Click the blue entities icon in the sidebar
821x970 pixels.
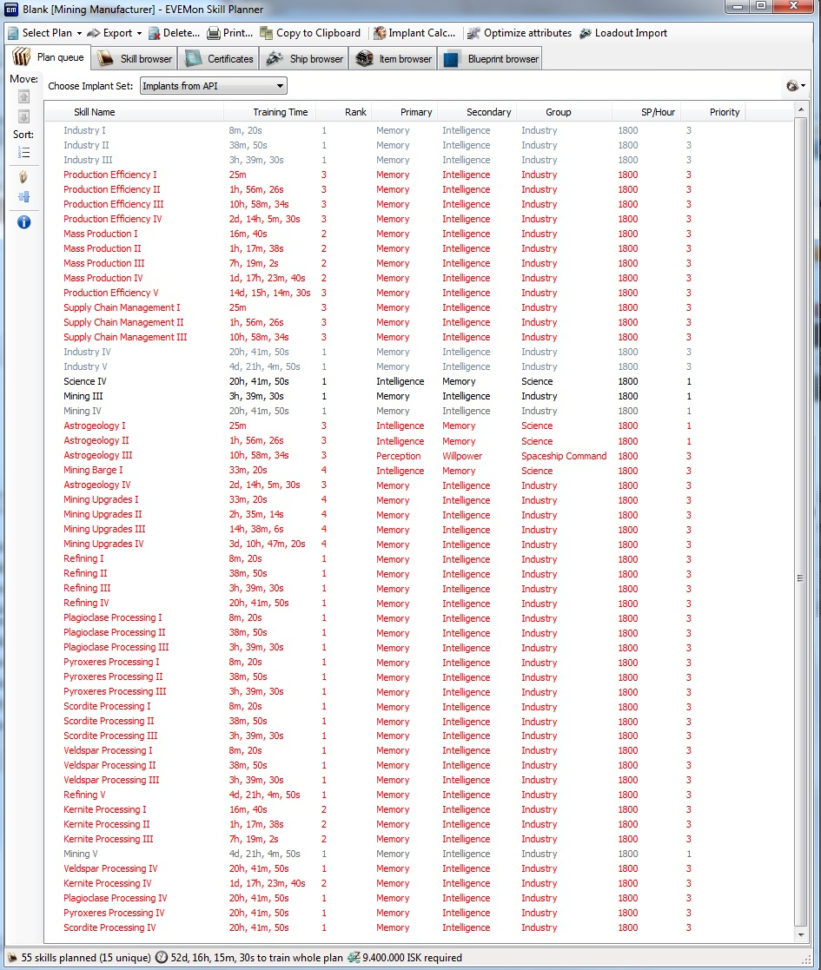pyautogui.click(x=24, y=195)
